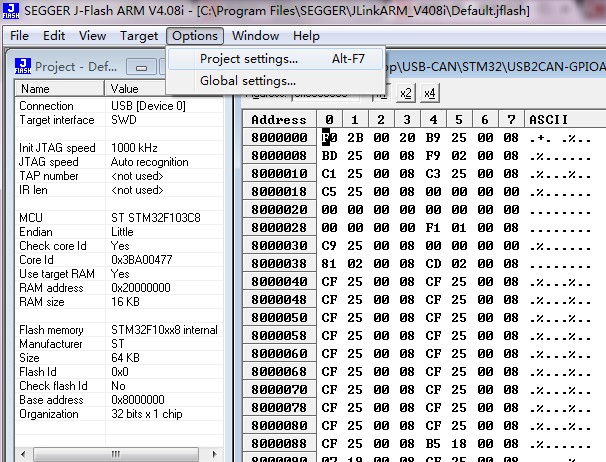
Task: Open the View menu
Action: point(92,36)
